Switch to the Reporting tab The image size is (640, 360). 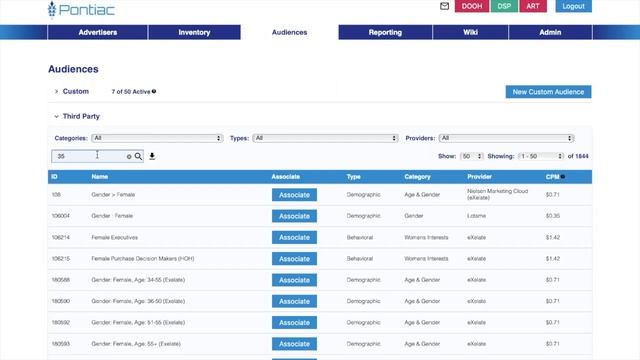[x=385, y=32]
